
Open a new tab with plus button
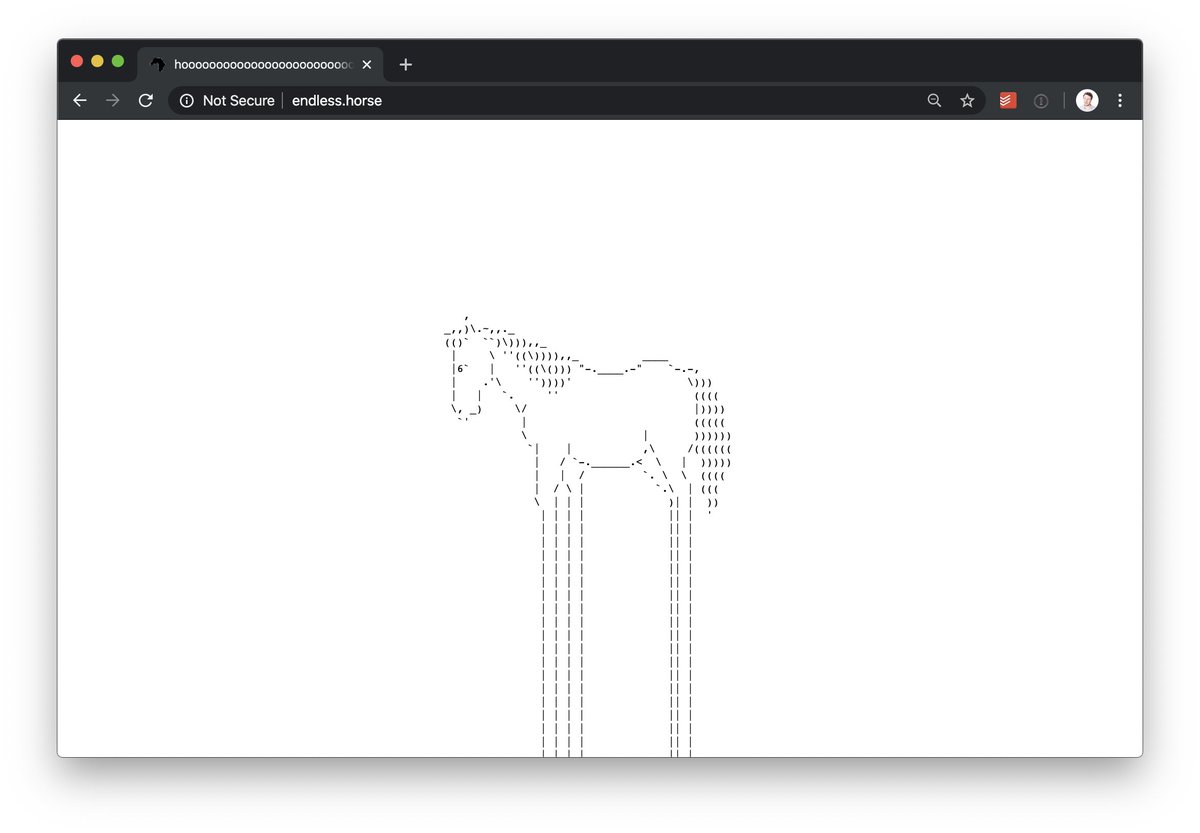pyautogui.click(x=405, y=65)
